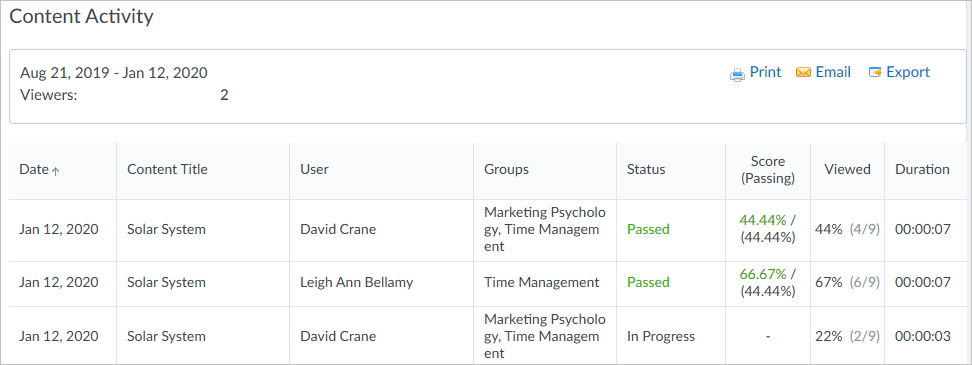Click the printer icon

click(x=737, y=74)
